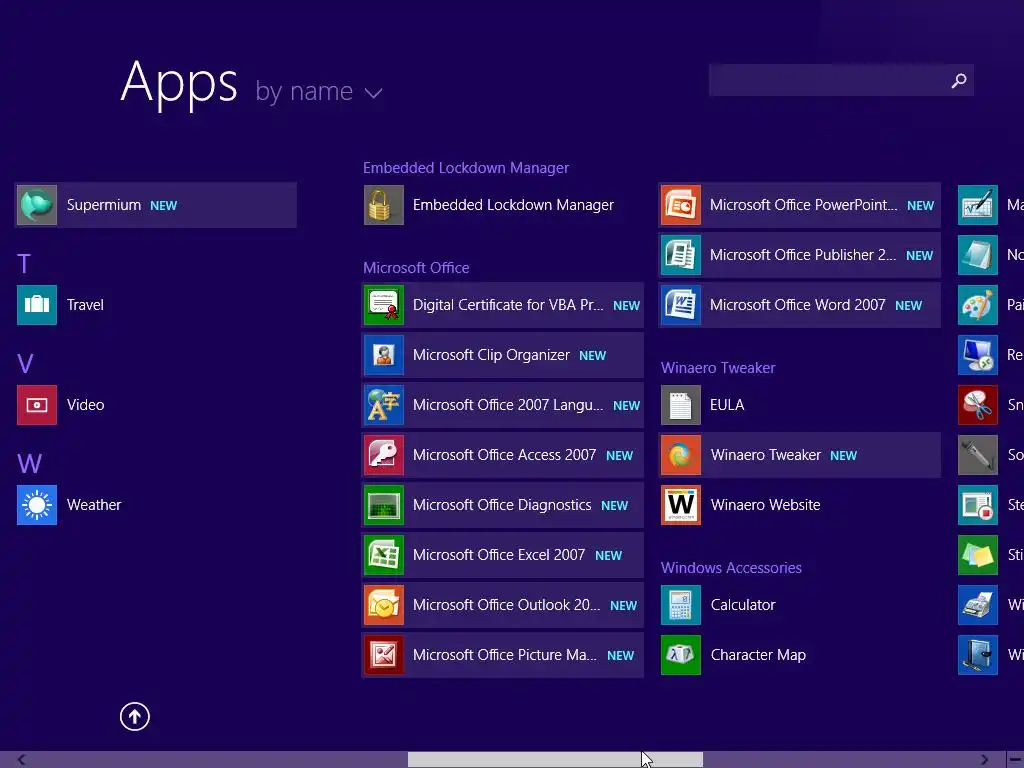Expand the 'by name' sort dropdown

click(x=319, y=92)
